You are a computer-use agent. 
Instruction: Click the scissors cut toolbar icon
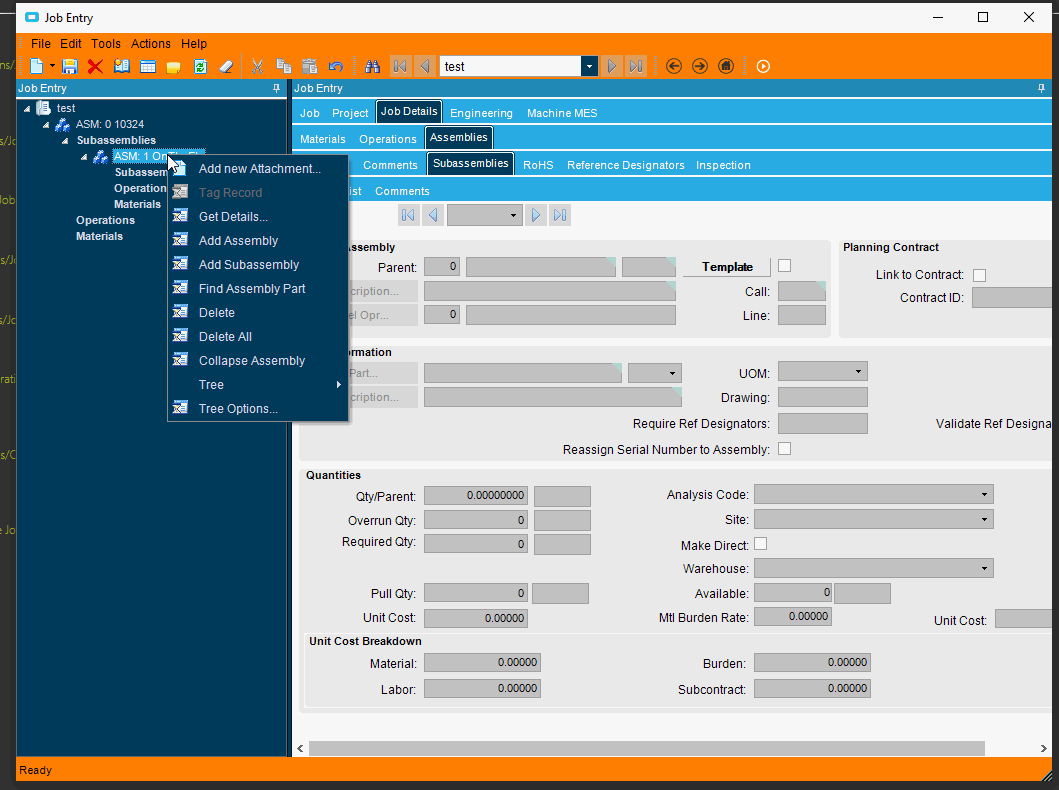coord(257,66)
